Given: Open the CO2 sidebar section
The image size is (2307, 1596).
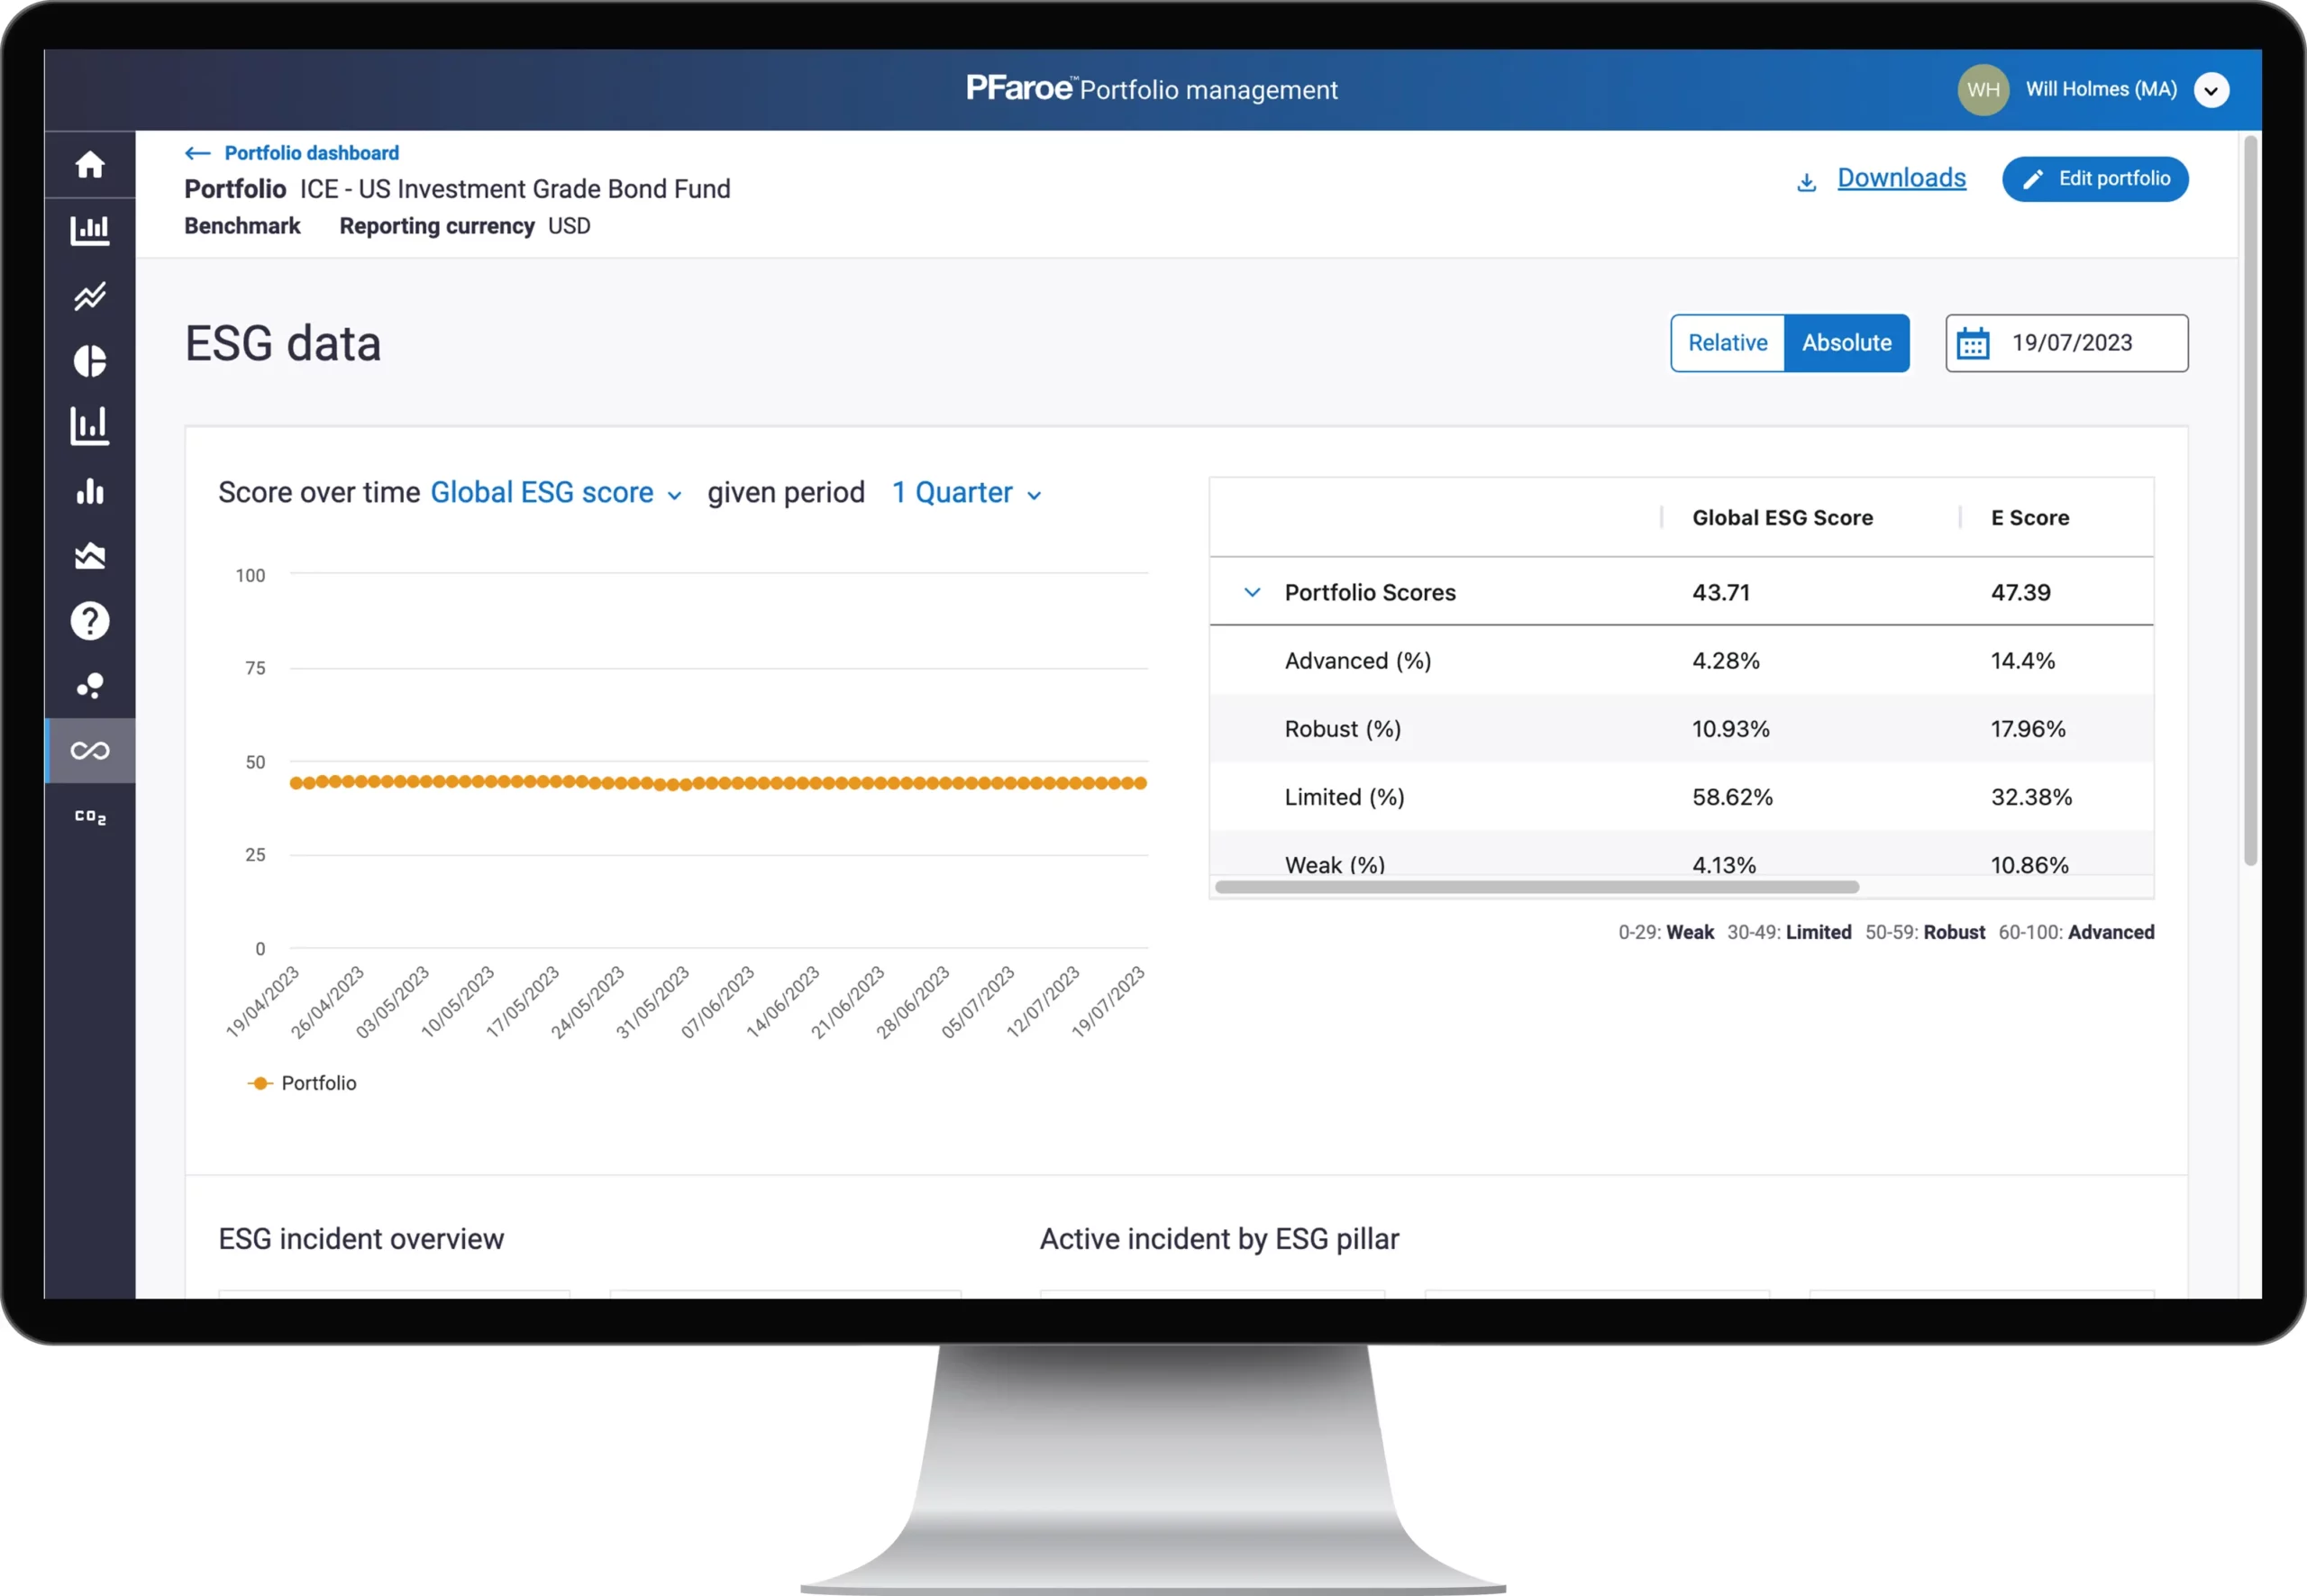Looking at the screenshot, I should pos(90,817).
